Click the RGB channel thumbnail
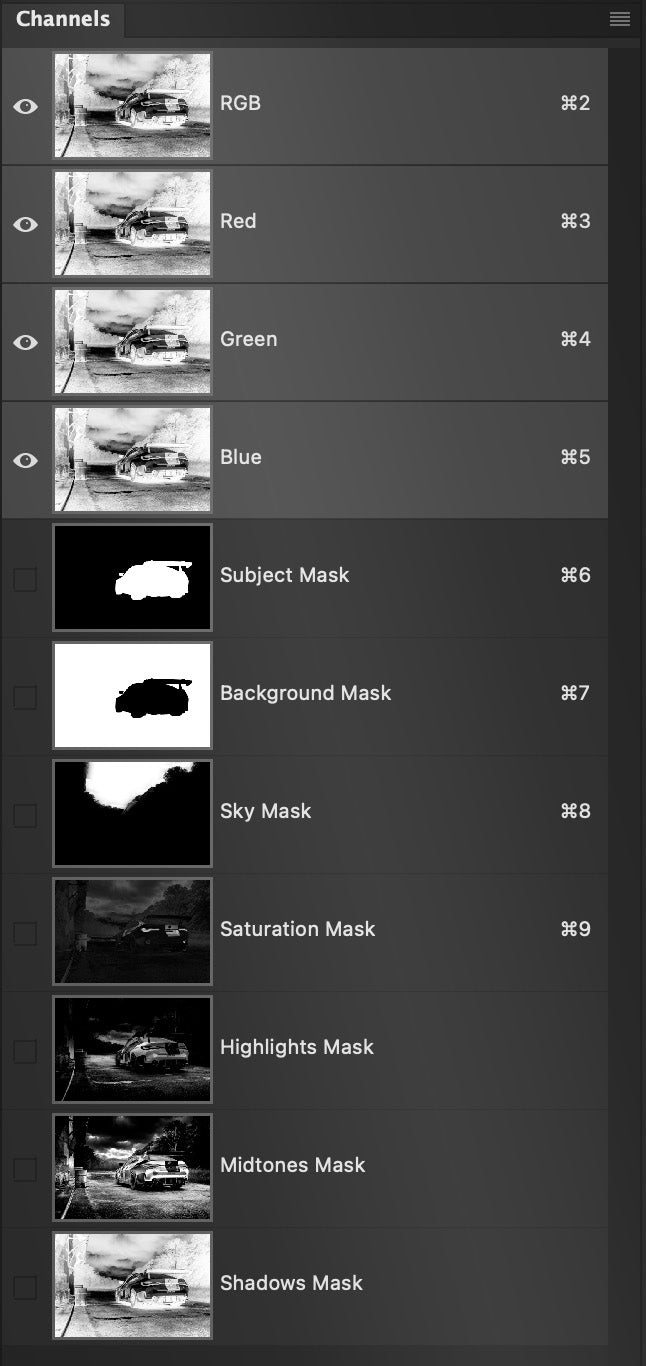The width and height of the screenshot is (646, 1366). (x=132, y=105)
